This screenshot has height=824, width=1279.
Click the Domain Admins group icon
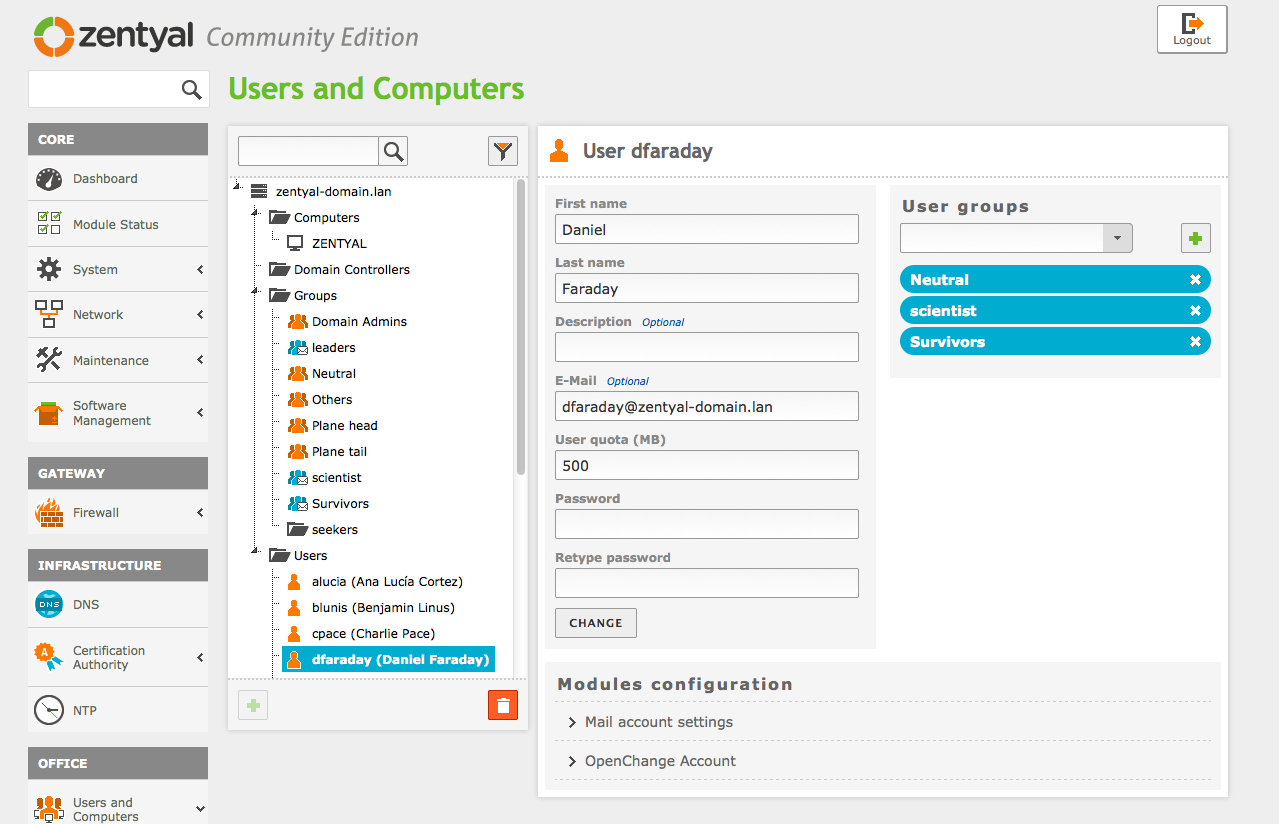point(298,321)
